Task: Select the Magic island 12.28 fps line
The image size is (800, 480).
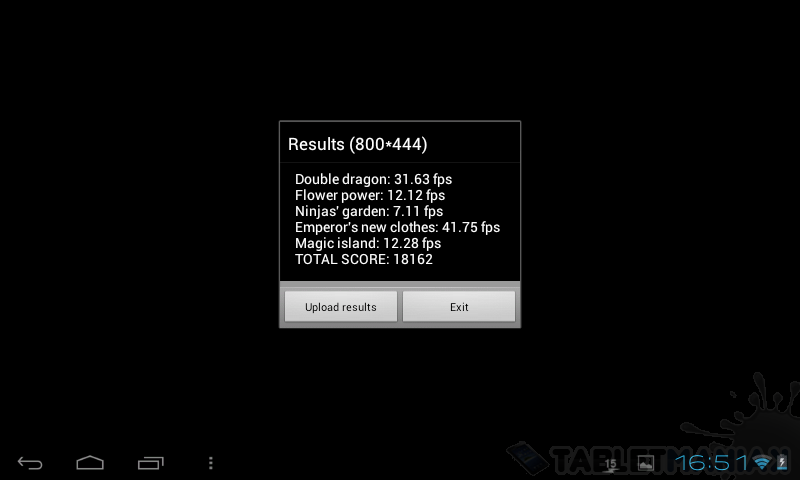Action: [368, 243]
